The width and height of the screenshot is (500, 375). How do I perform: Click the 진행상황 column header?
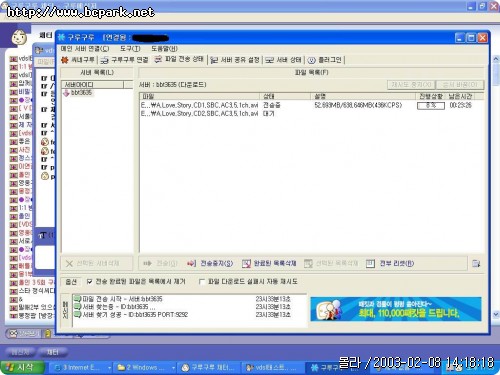click(431, 97)
